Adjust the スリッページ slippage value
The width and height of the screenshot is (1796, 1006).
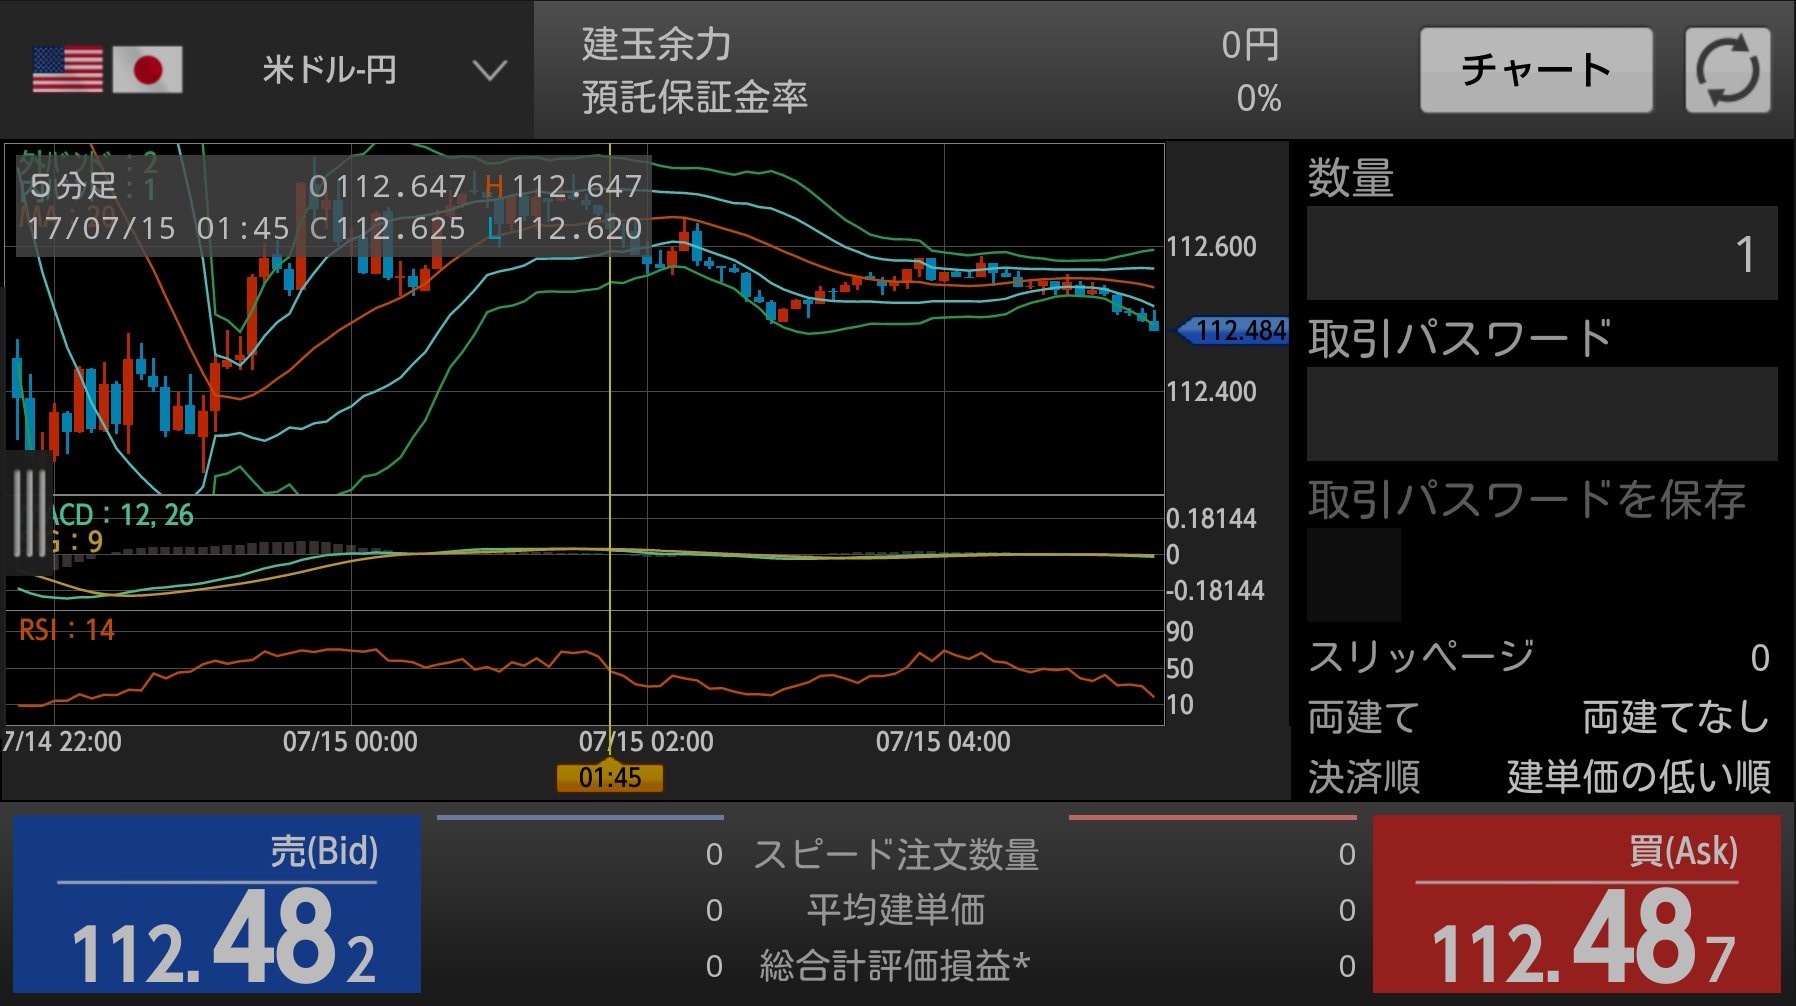1758,657
